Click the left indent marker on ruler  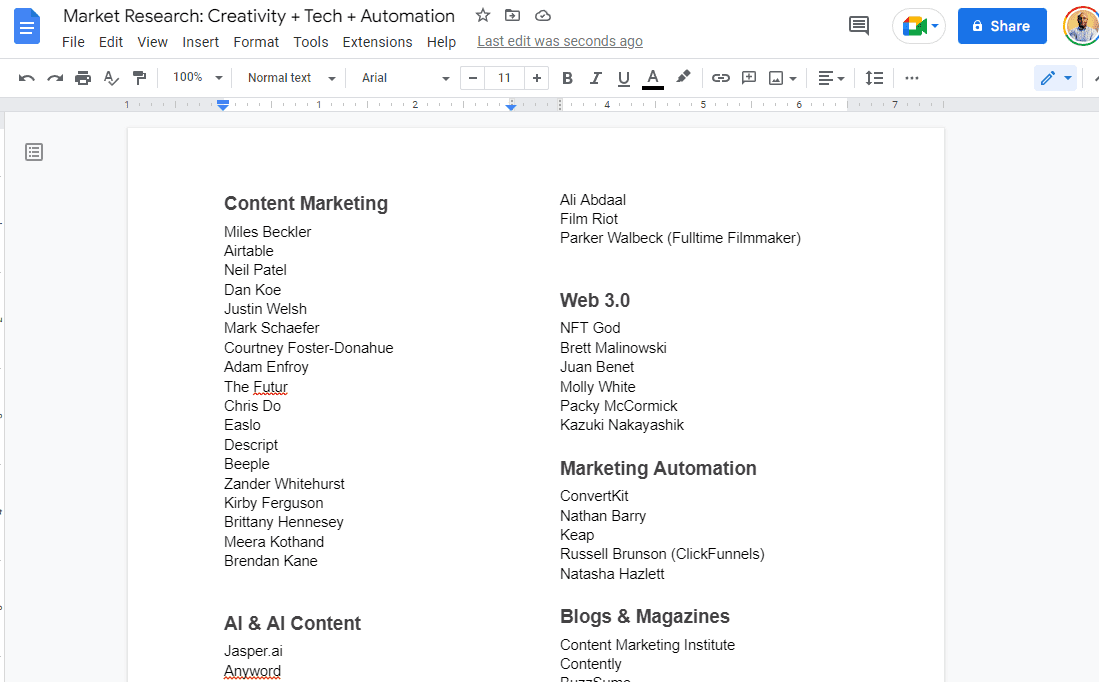[x=223, y=105]
